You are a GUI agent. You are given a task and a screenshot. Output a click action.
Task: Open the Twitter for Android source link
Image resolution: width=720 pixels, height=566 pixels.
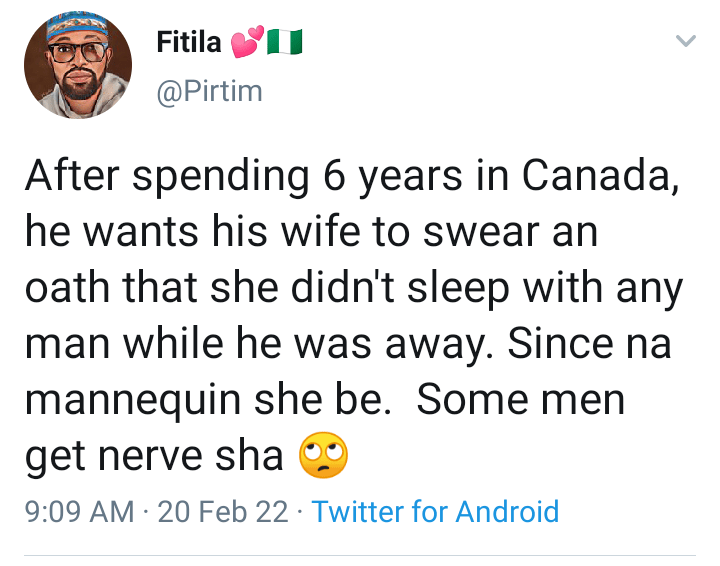pyautogui.click(x=435, y=512)
